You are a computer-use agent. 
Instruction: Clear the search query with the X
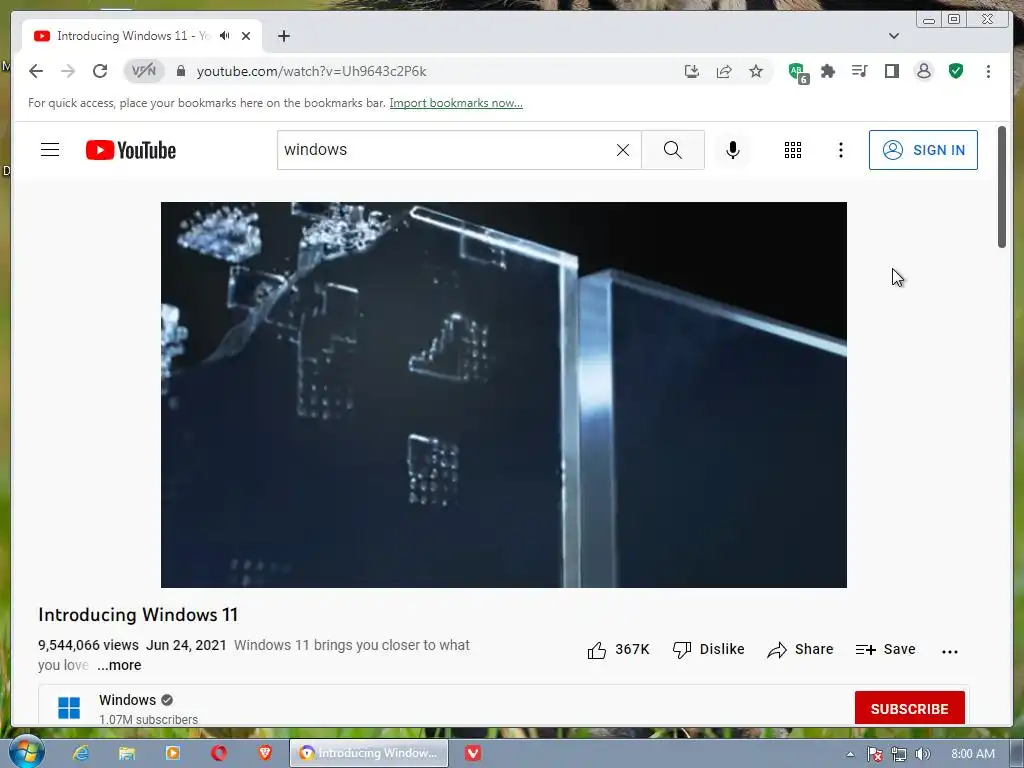pyautogui.click(x=623, y=150)
